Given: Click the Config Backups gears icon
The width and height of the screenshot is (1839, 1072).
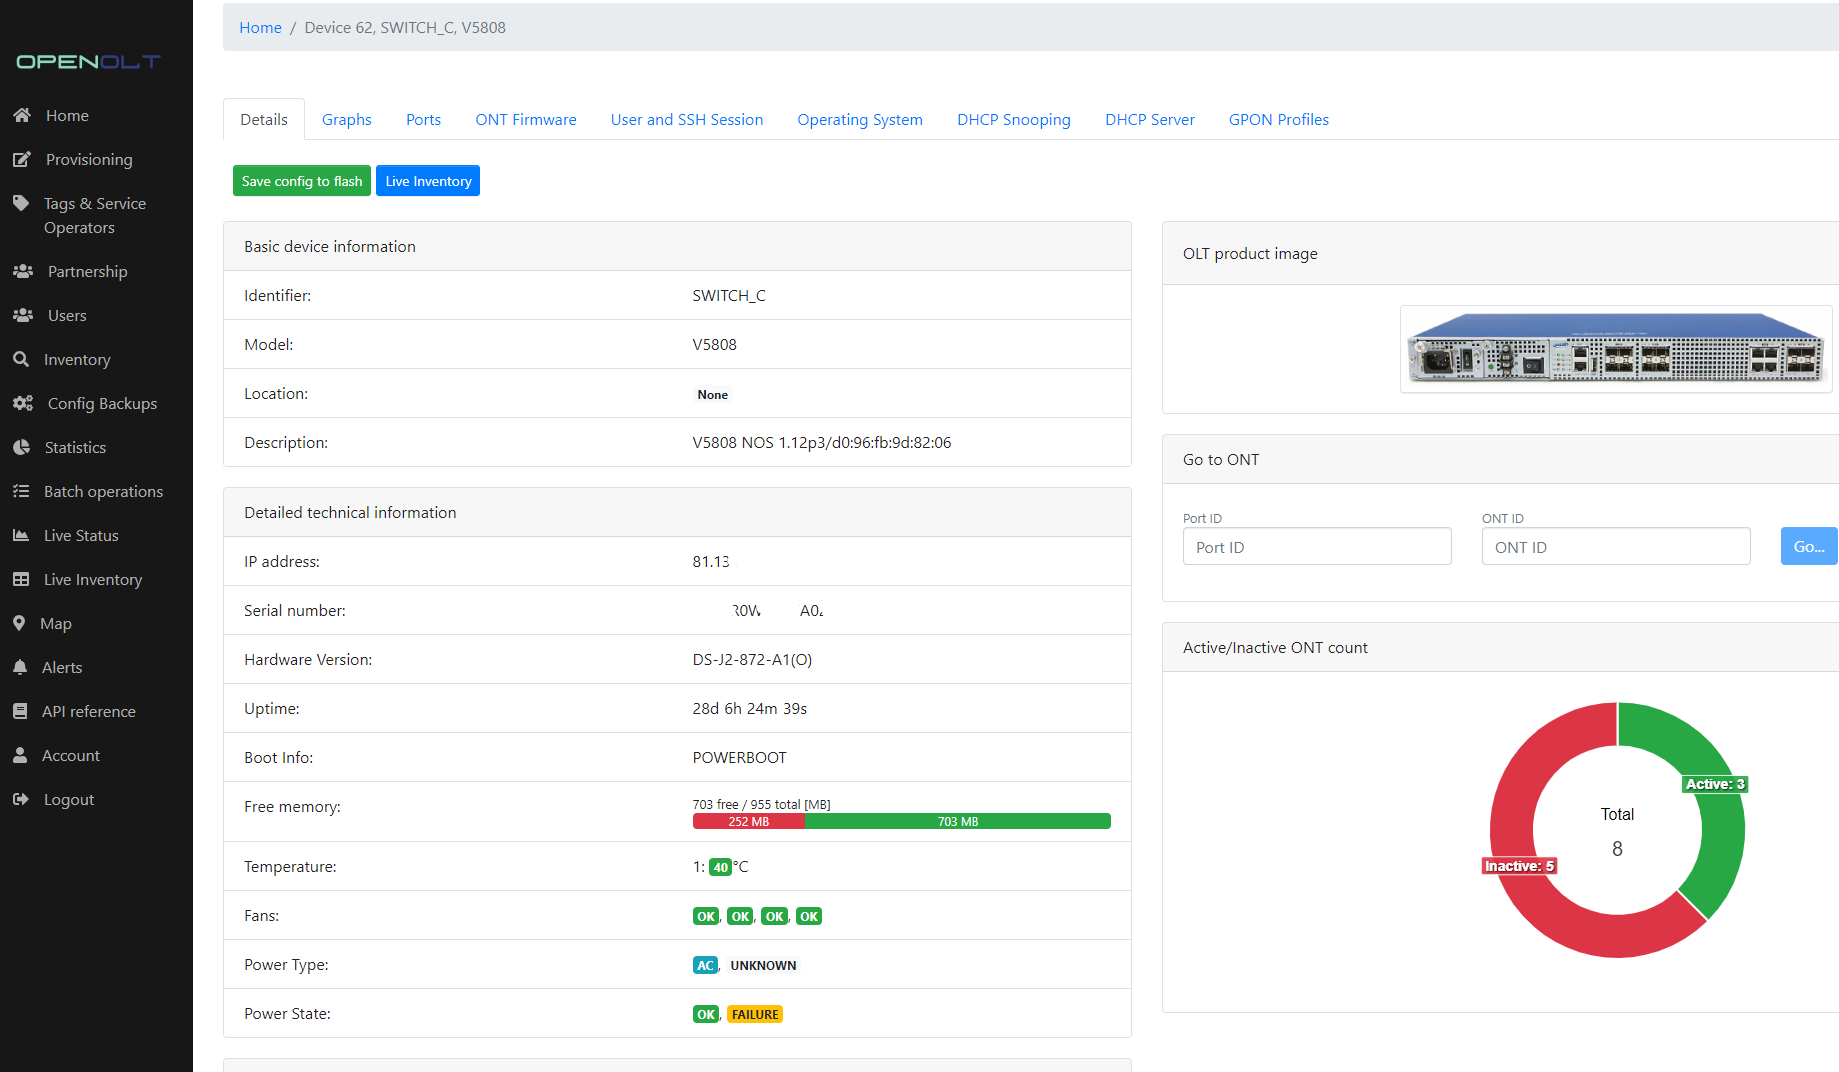Looking at the screenshot, I should (x=23, y=403).
